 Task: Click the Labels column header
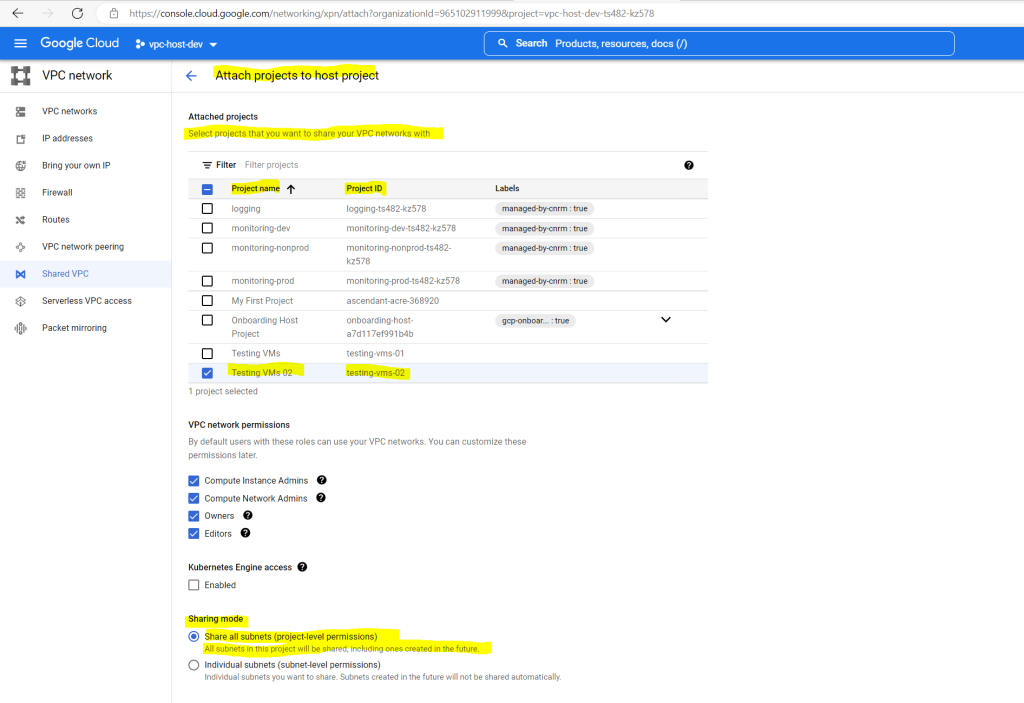tap(507, 188)
